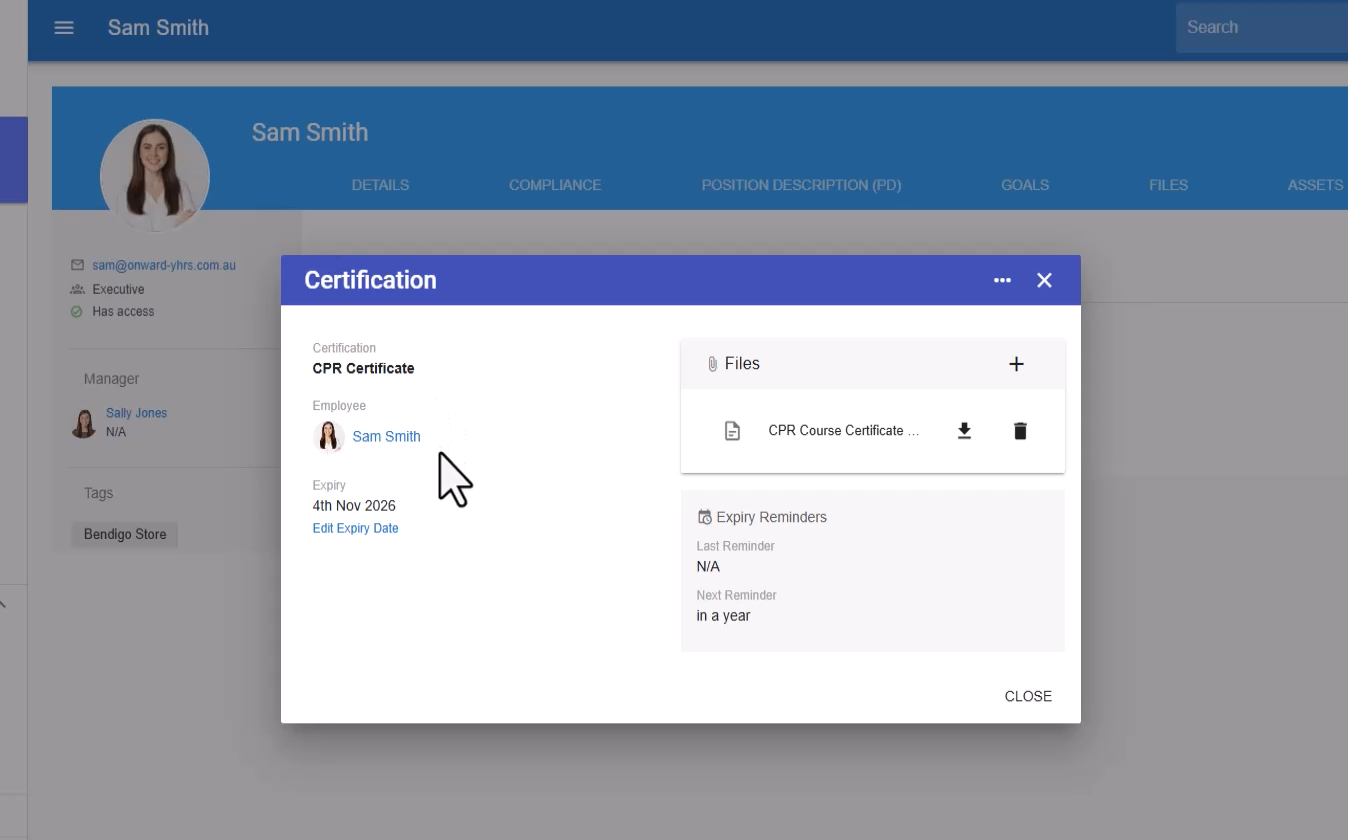Download the CPR Course Certificate file
The width and height of the screenshot is (1348, 840).
click(964, 431)
